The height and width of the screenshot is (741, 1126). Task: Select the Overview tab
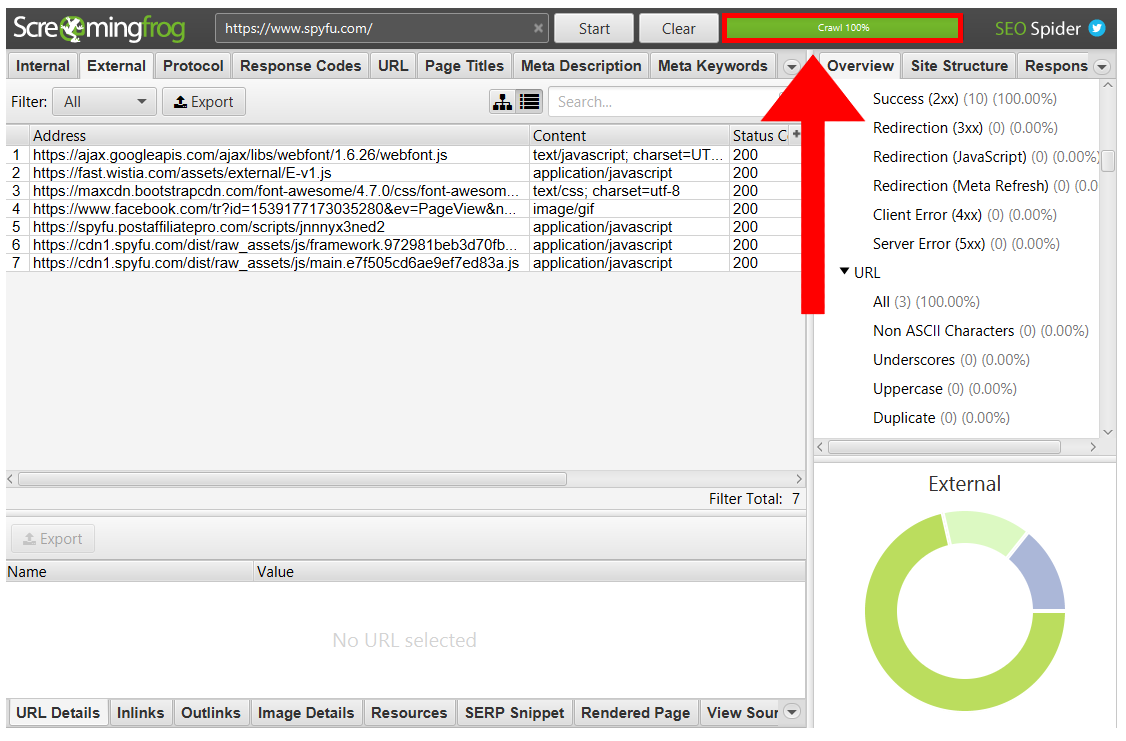click(x=860, y=66)
